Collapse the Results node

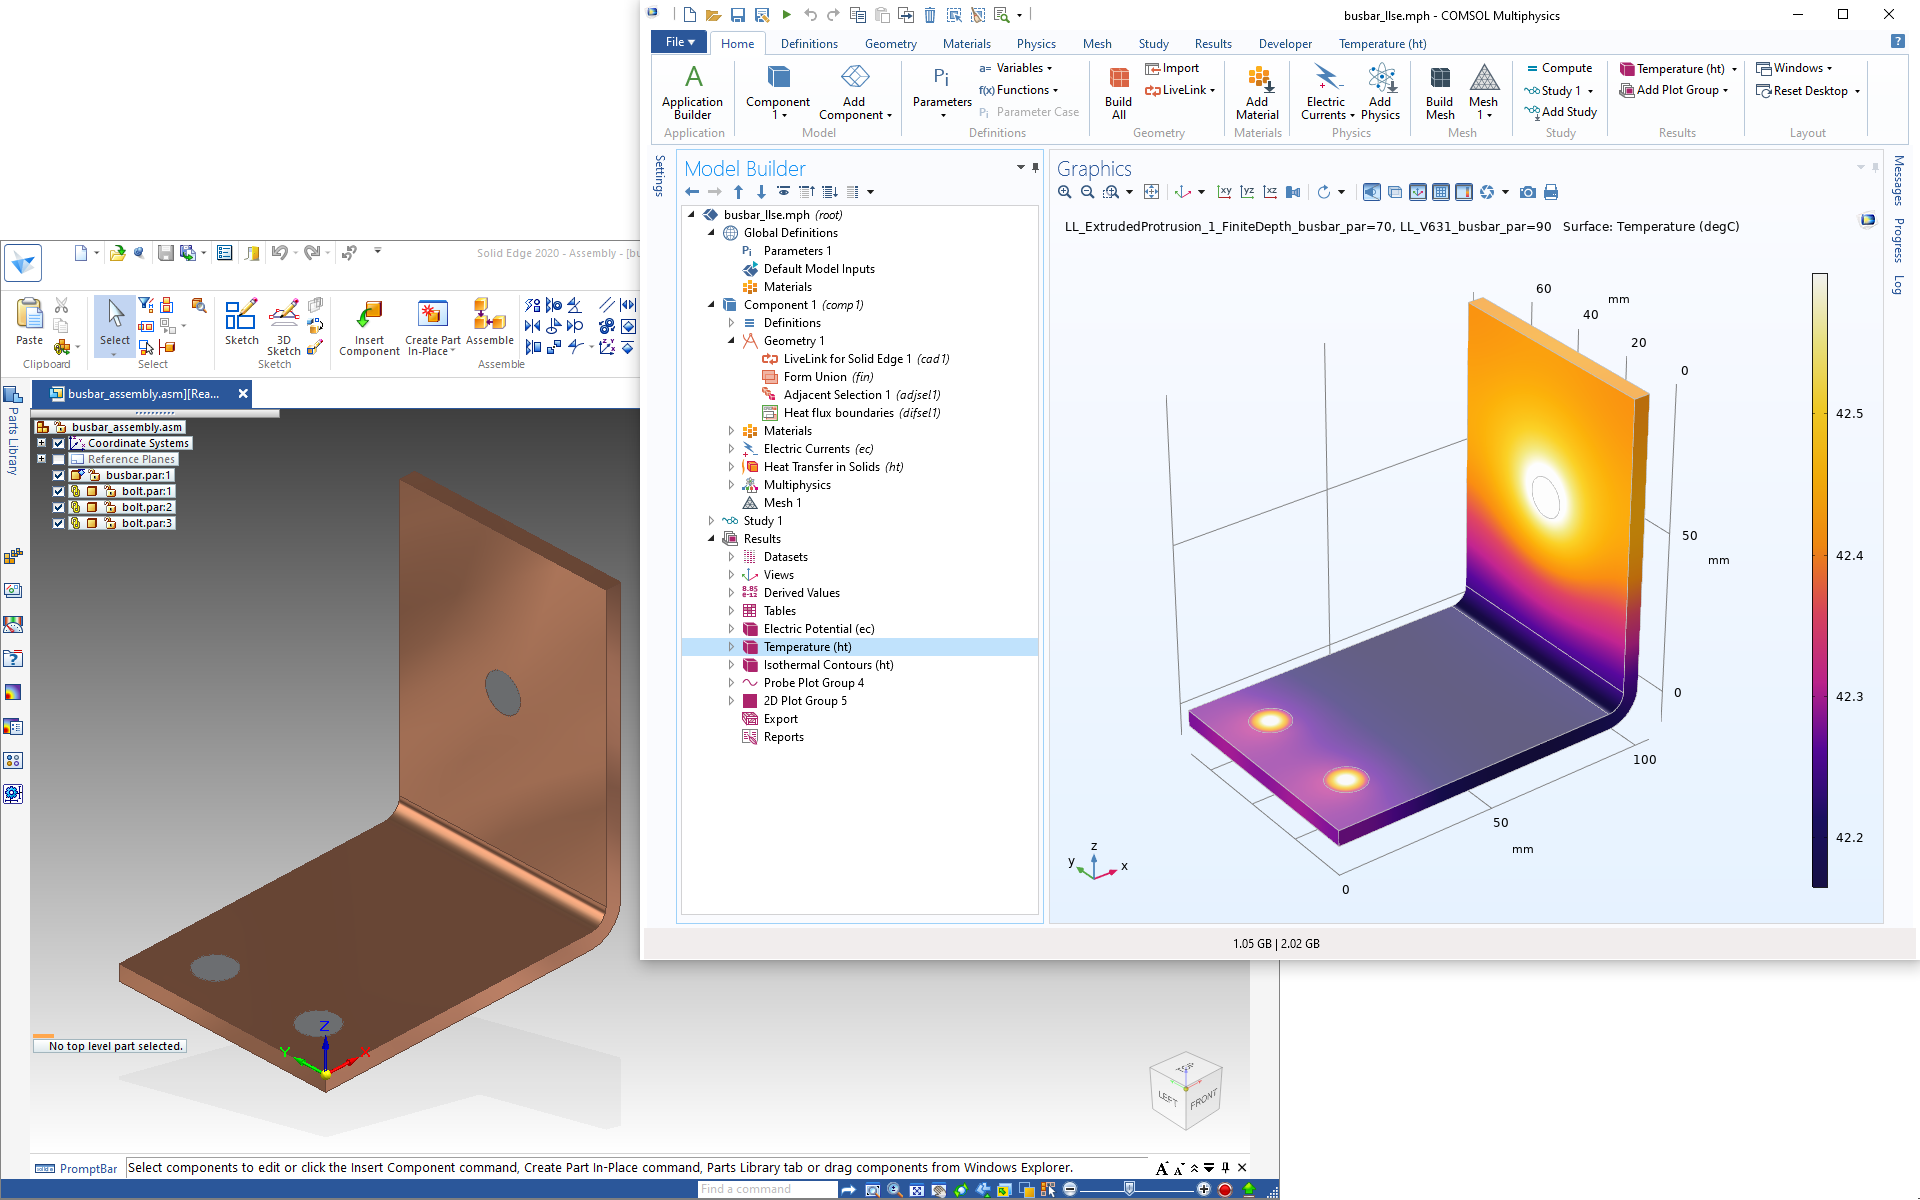pos(711,539)
